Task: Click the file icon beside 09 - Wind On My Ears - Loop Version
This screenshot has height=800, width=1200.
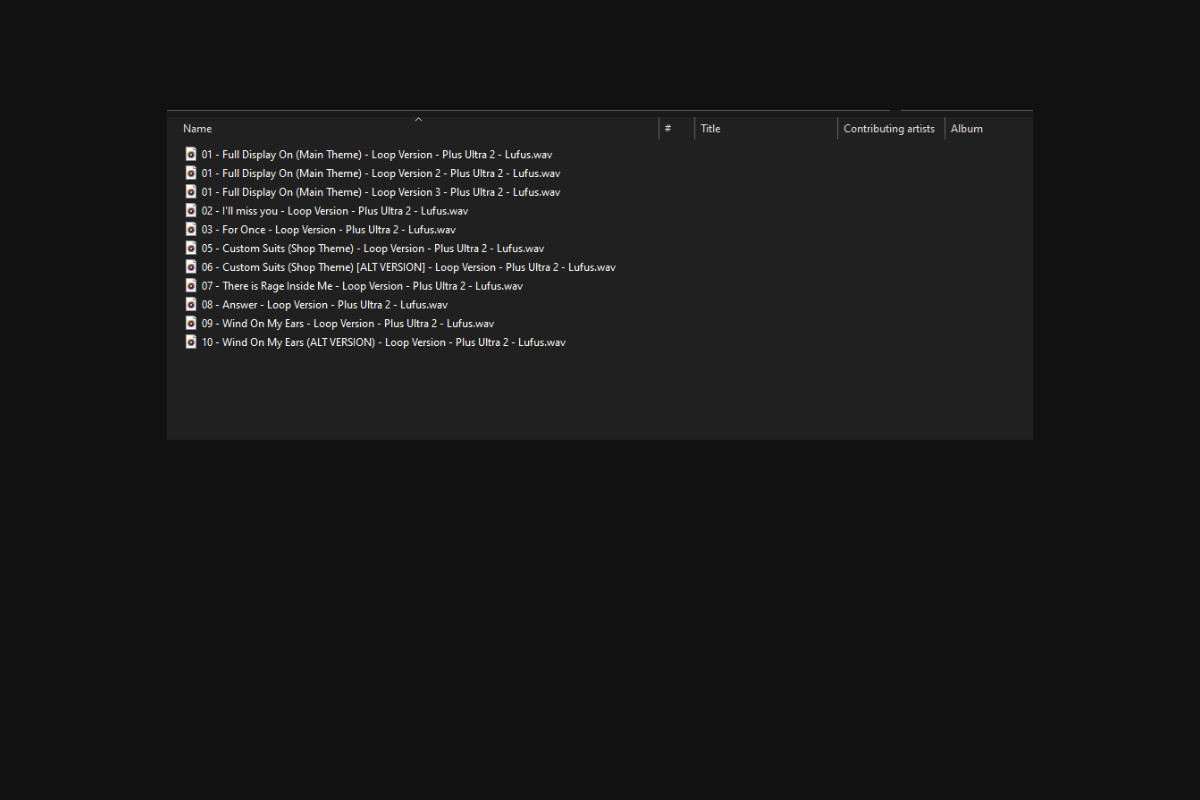Action: [x=191, y=323]
